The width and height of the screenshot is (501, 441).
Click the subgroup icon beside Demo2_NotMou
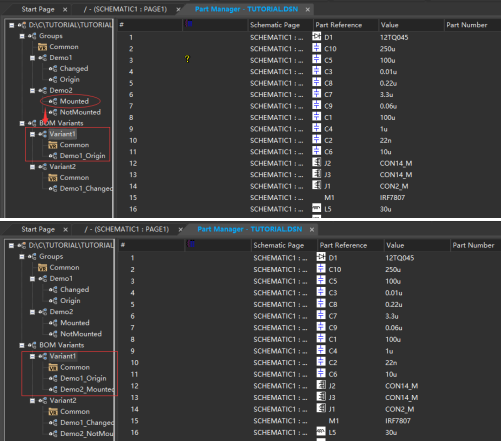point(53,434)
